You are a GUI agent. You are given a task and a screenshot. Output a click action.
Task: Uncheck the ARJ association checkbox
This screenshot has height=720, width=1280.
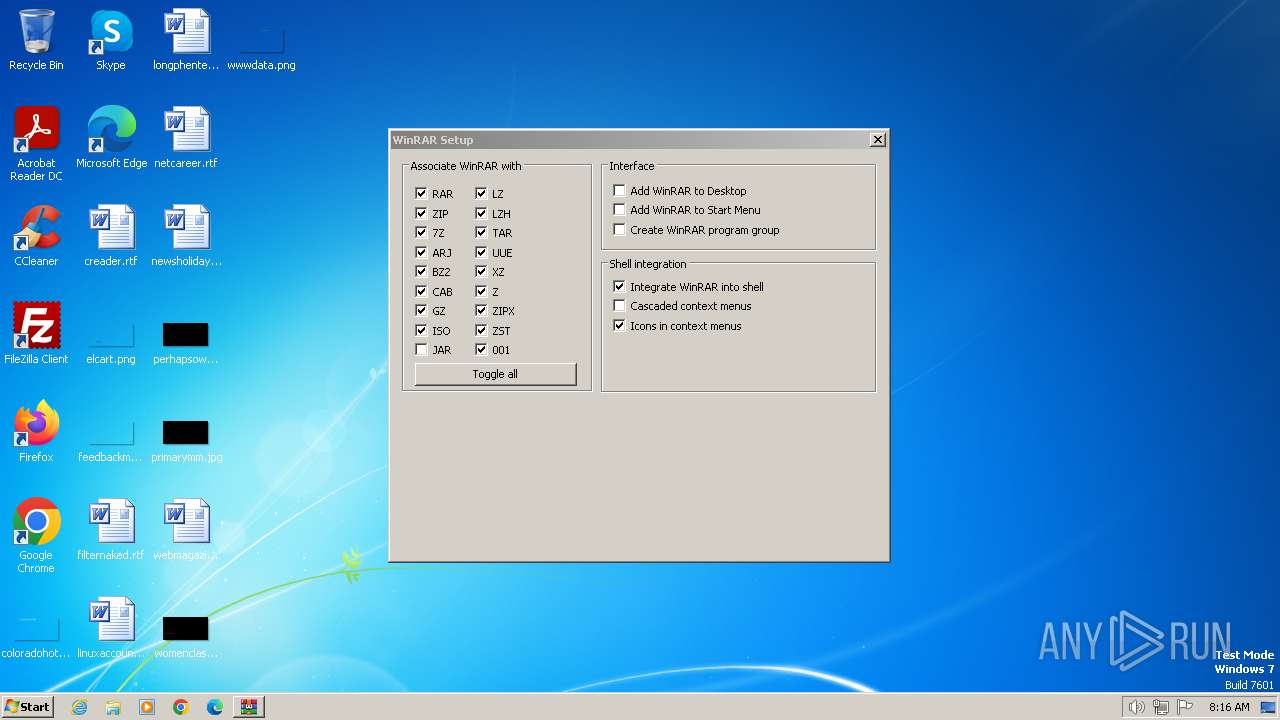point(421,252)
